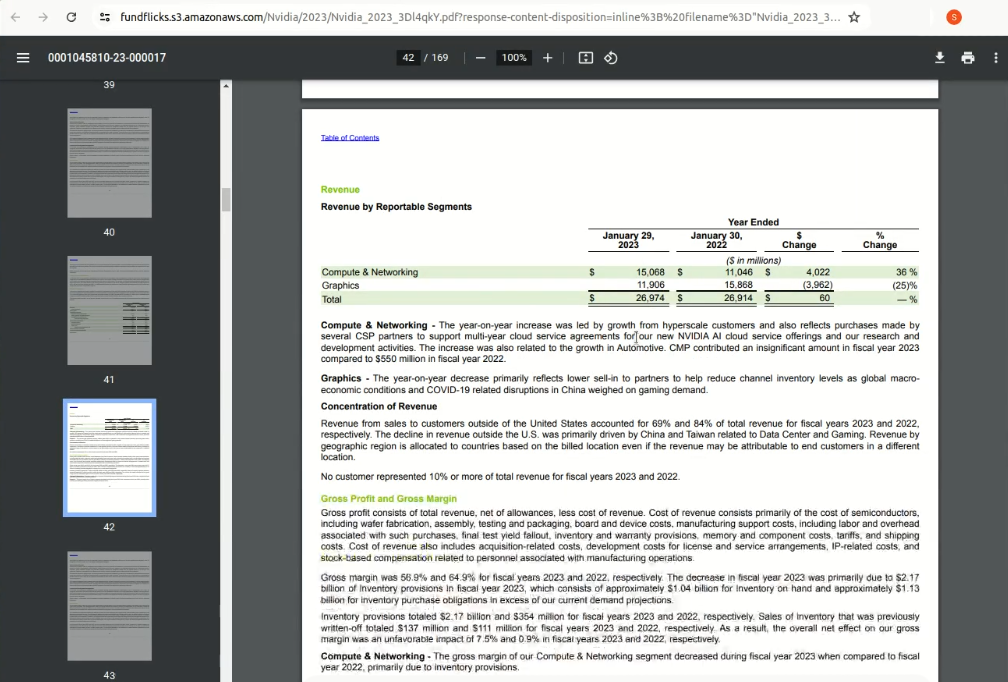The height and width of the screenshot is (682, 1008).
Task: Download the PDF file
Action: click(x=940, y=58)
